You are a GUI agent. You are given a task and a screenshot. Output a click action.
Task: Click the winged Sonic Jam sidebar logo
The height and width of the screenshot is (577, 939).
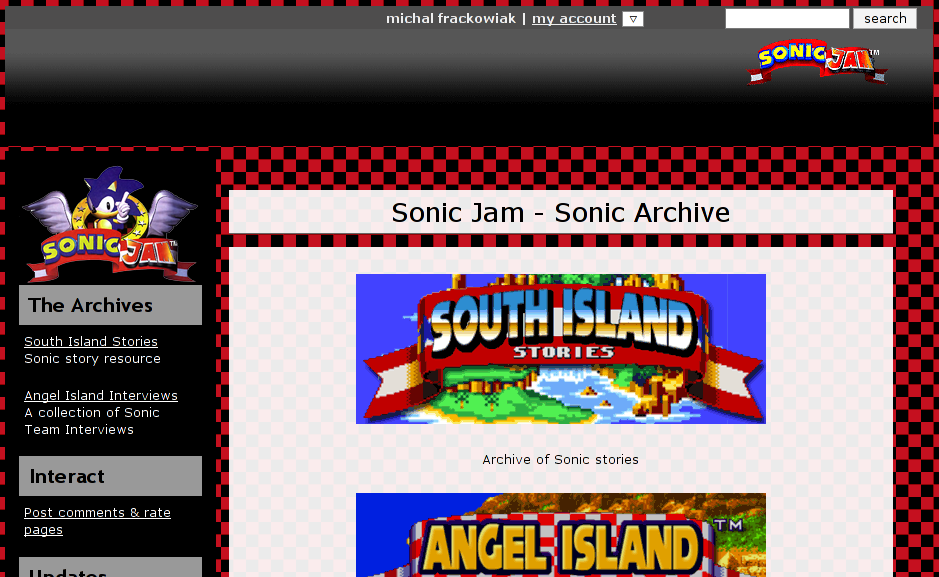[x=110, y=224]
